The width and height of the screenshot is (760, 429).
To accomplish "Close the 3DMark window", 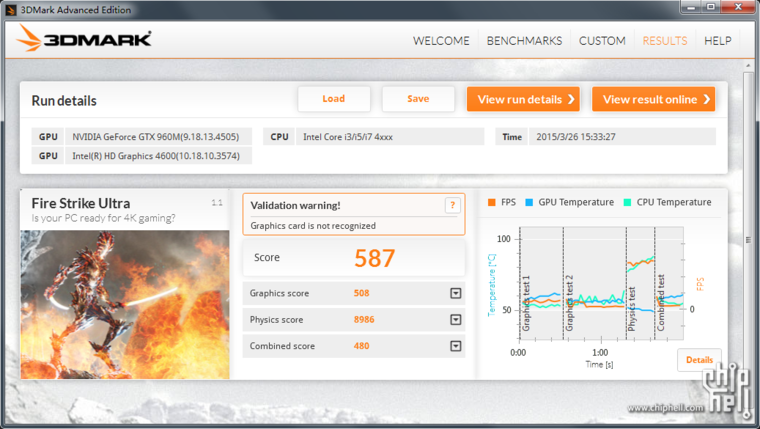I will (x=738, y=7).
